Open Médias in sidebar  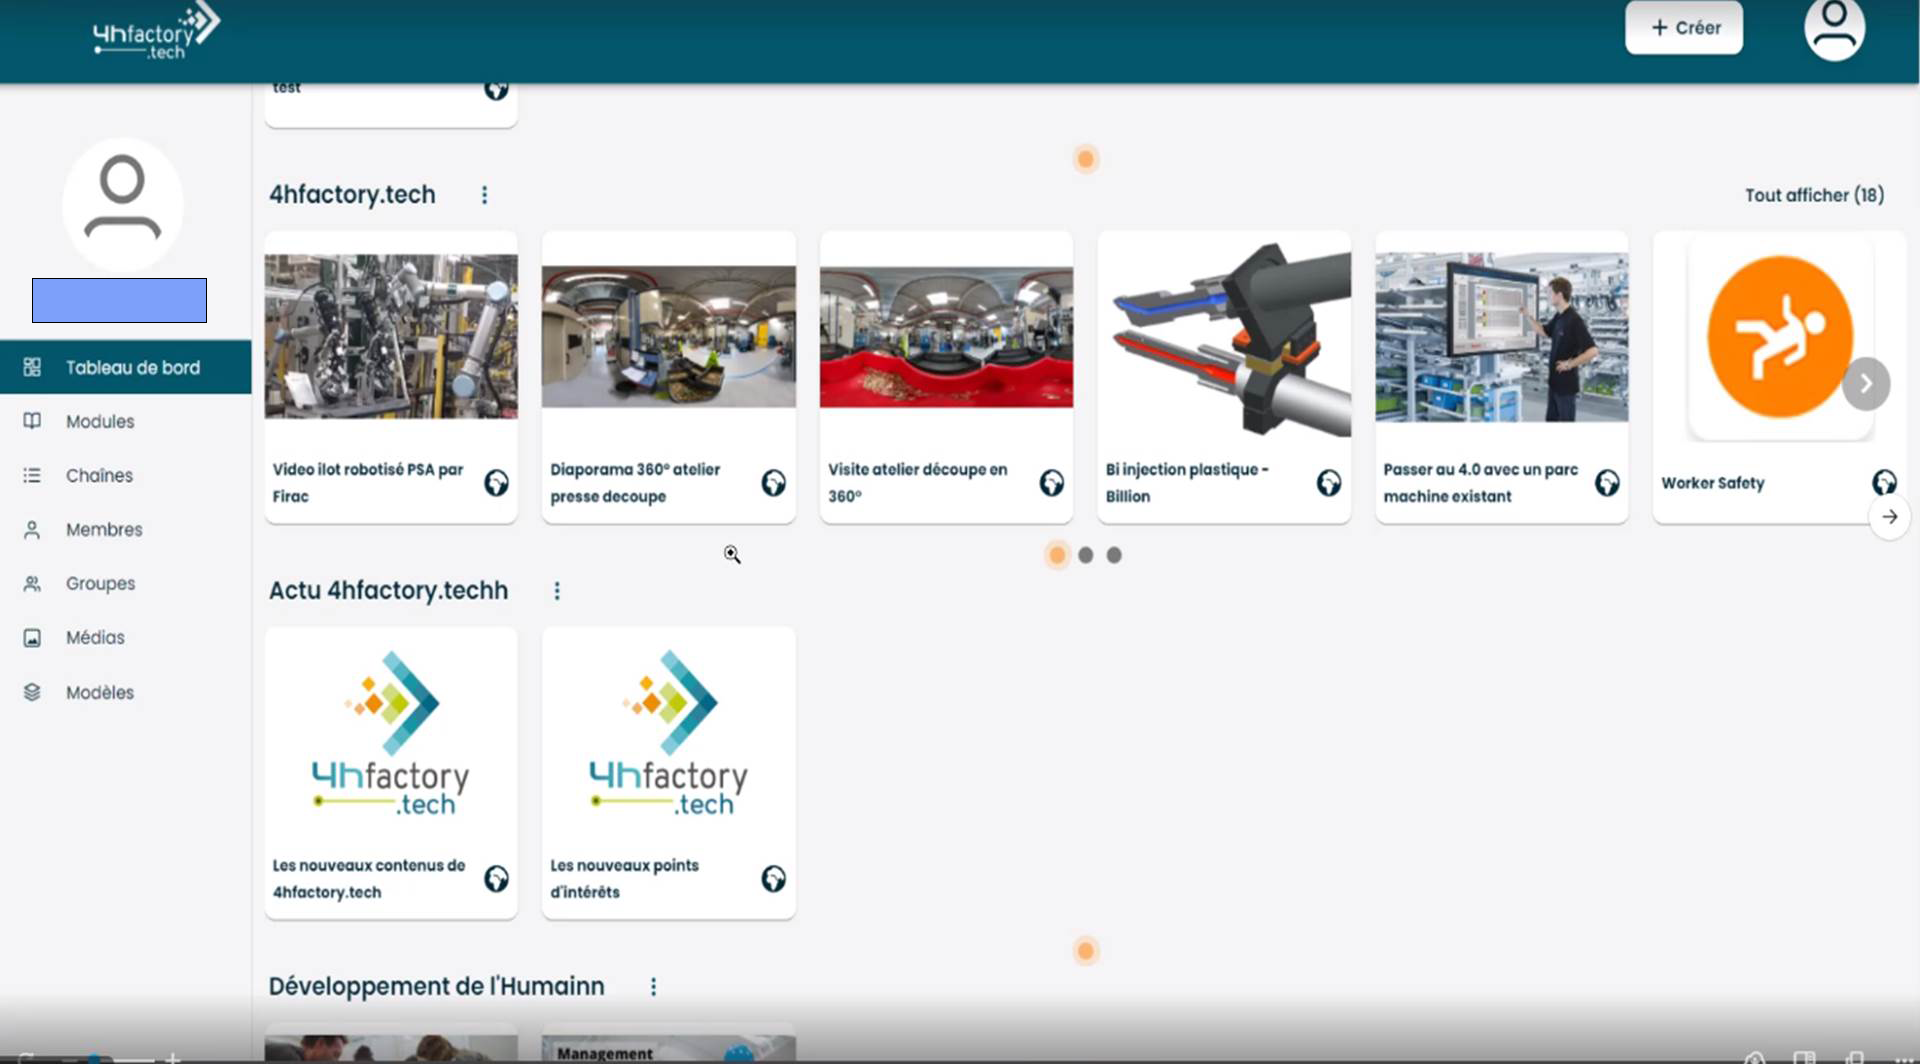point(95,637)
